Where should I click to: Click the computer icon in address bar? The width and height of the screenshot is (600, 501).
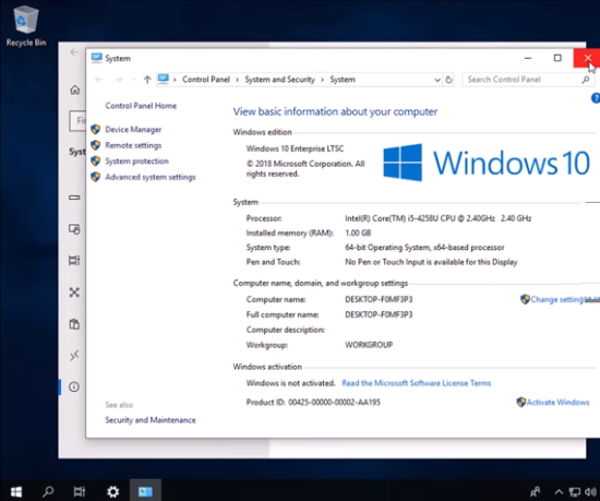(x=163, y=79)
